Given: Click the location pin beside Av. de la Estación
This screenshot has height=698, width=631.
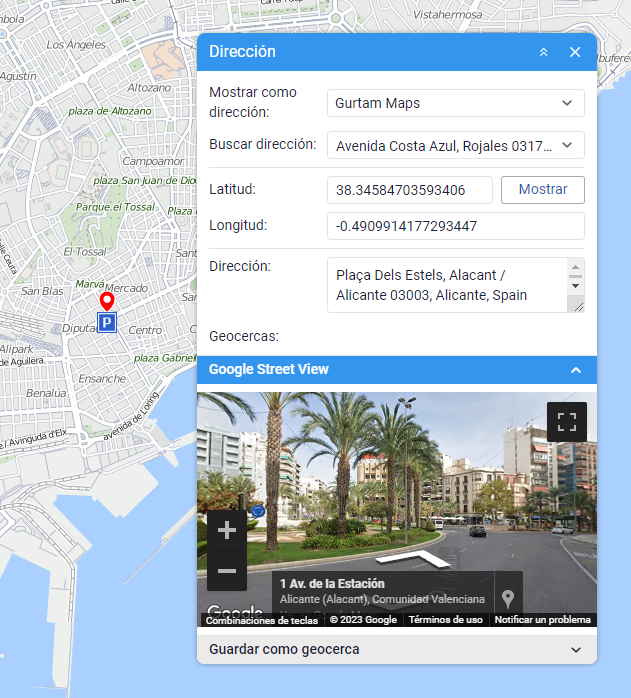Looking at the screenshot, I should click(508, 598).
